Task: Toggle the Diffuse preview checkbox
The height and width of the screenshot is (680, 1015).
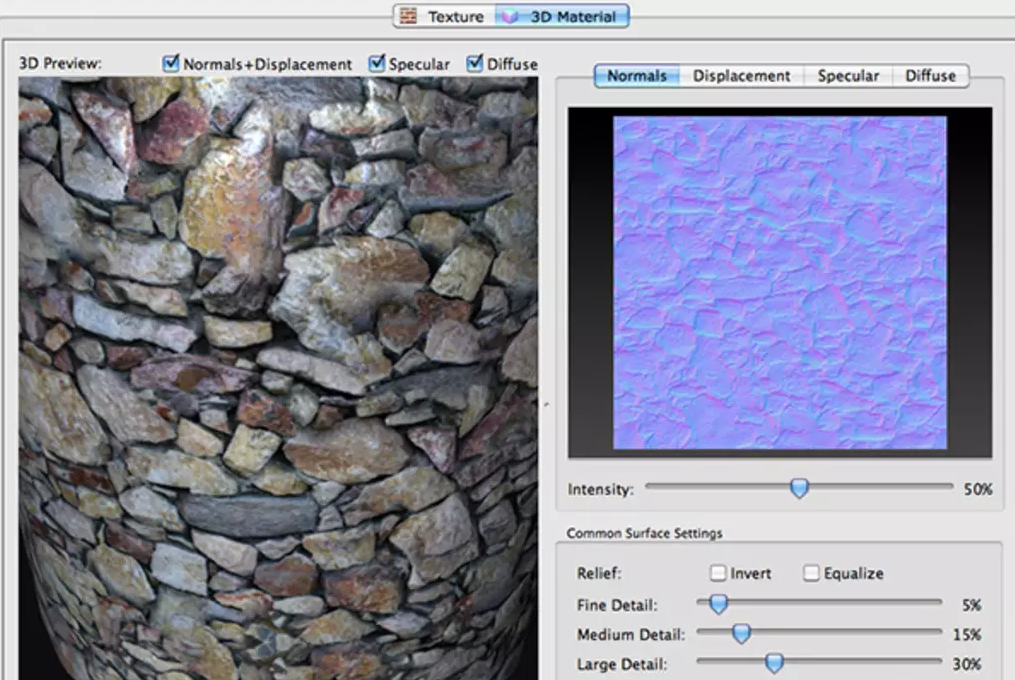Action: pyautogui.click(x=475, y=63)
